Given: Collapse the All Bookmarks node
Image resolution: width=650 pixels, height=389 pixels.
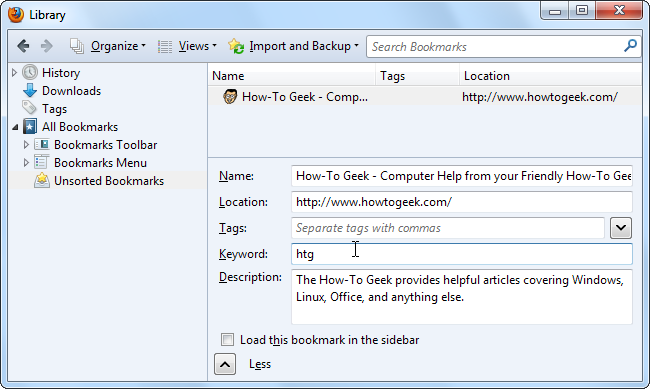Looking at the screenshot, I should 15,127.
